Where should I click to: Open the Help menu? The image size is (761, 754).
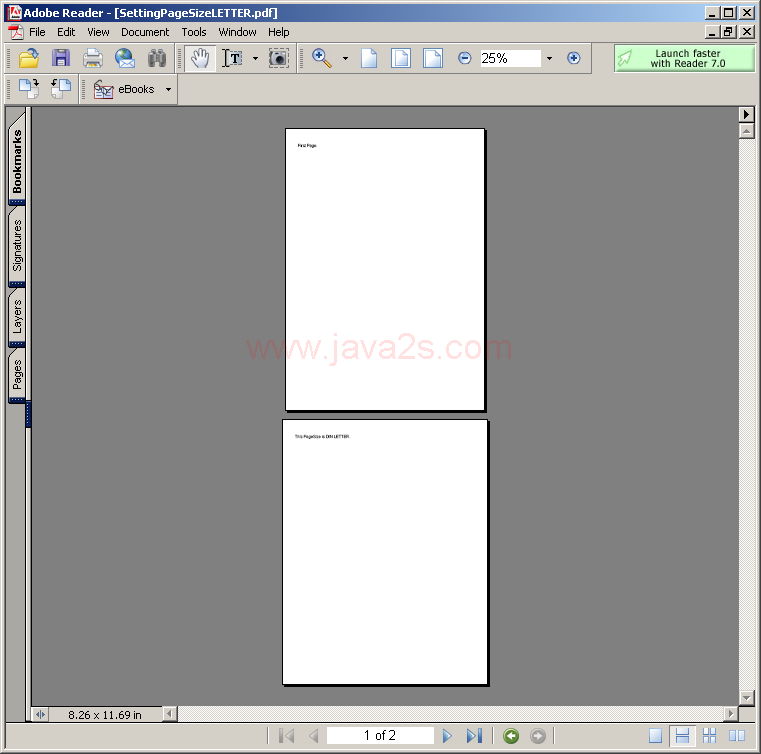pos(279,32)
